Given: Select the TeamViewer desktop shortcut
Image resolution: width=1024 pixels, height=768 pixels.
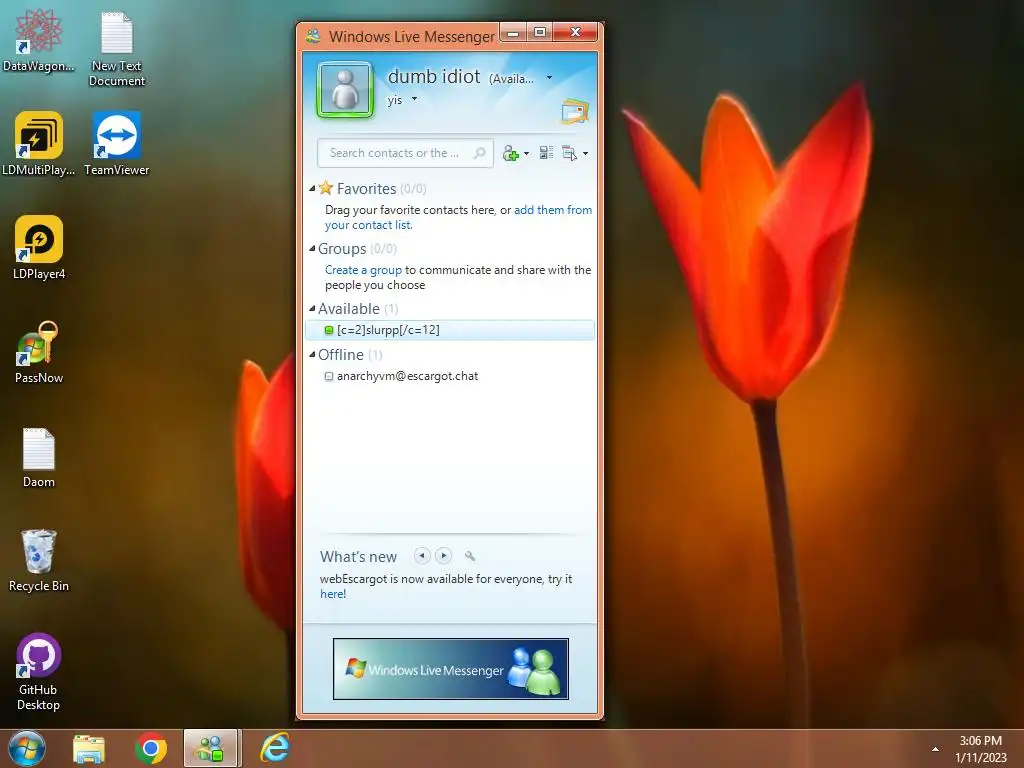Looking at the screenshot, I should (x=117, y=144).
